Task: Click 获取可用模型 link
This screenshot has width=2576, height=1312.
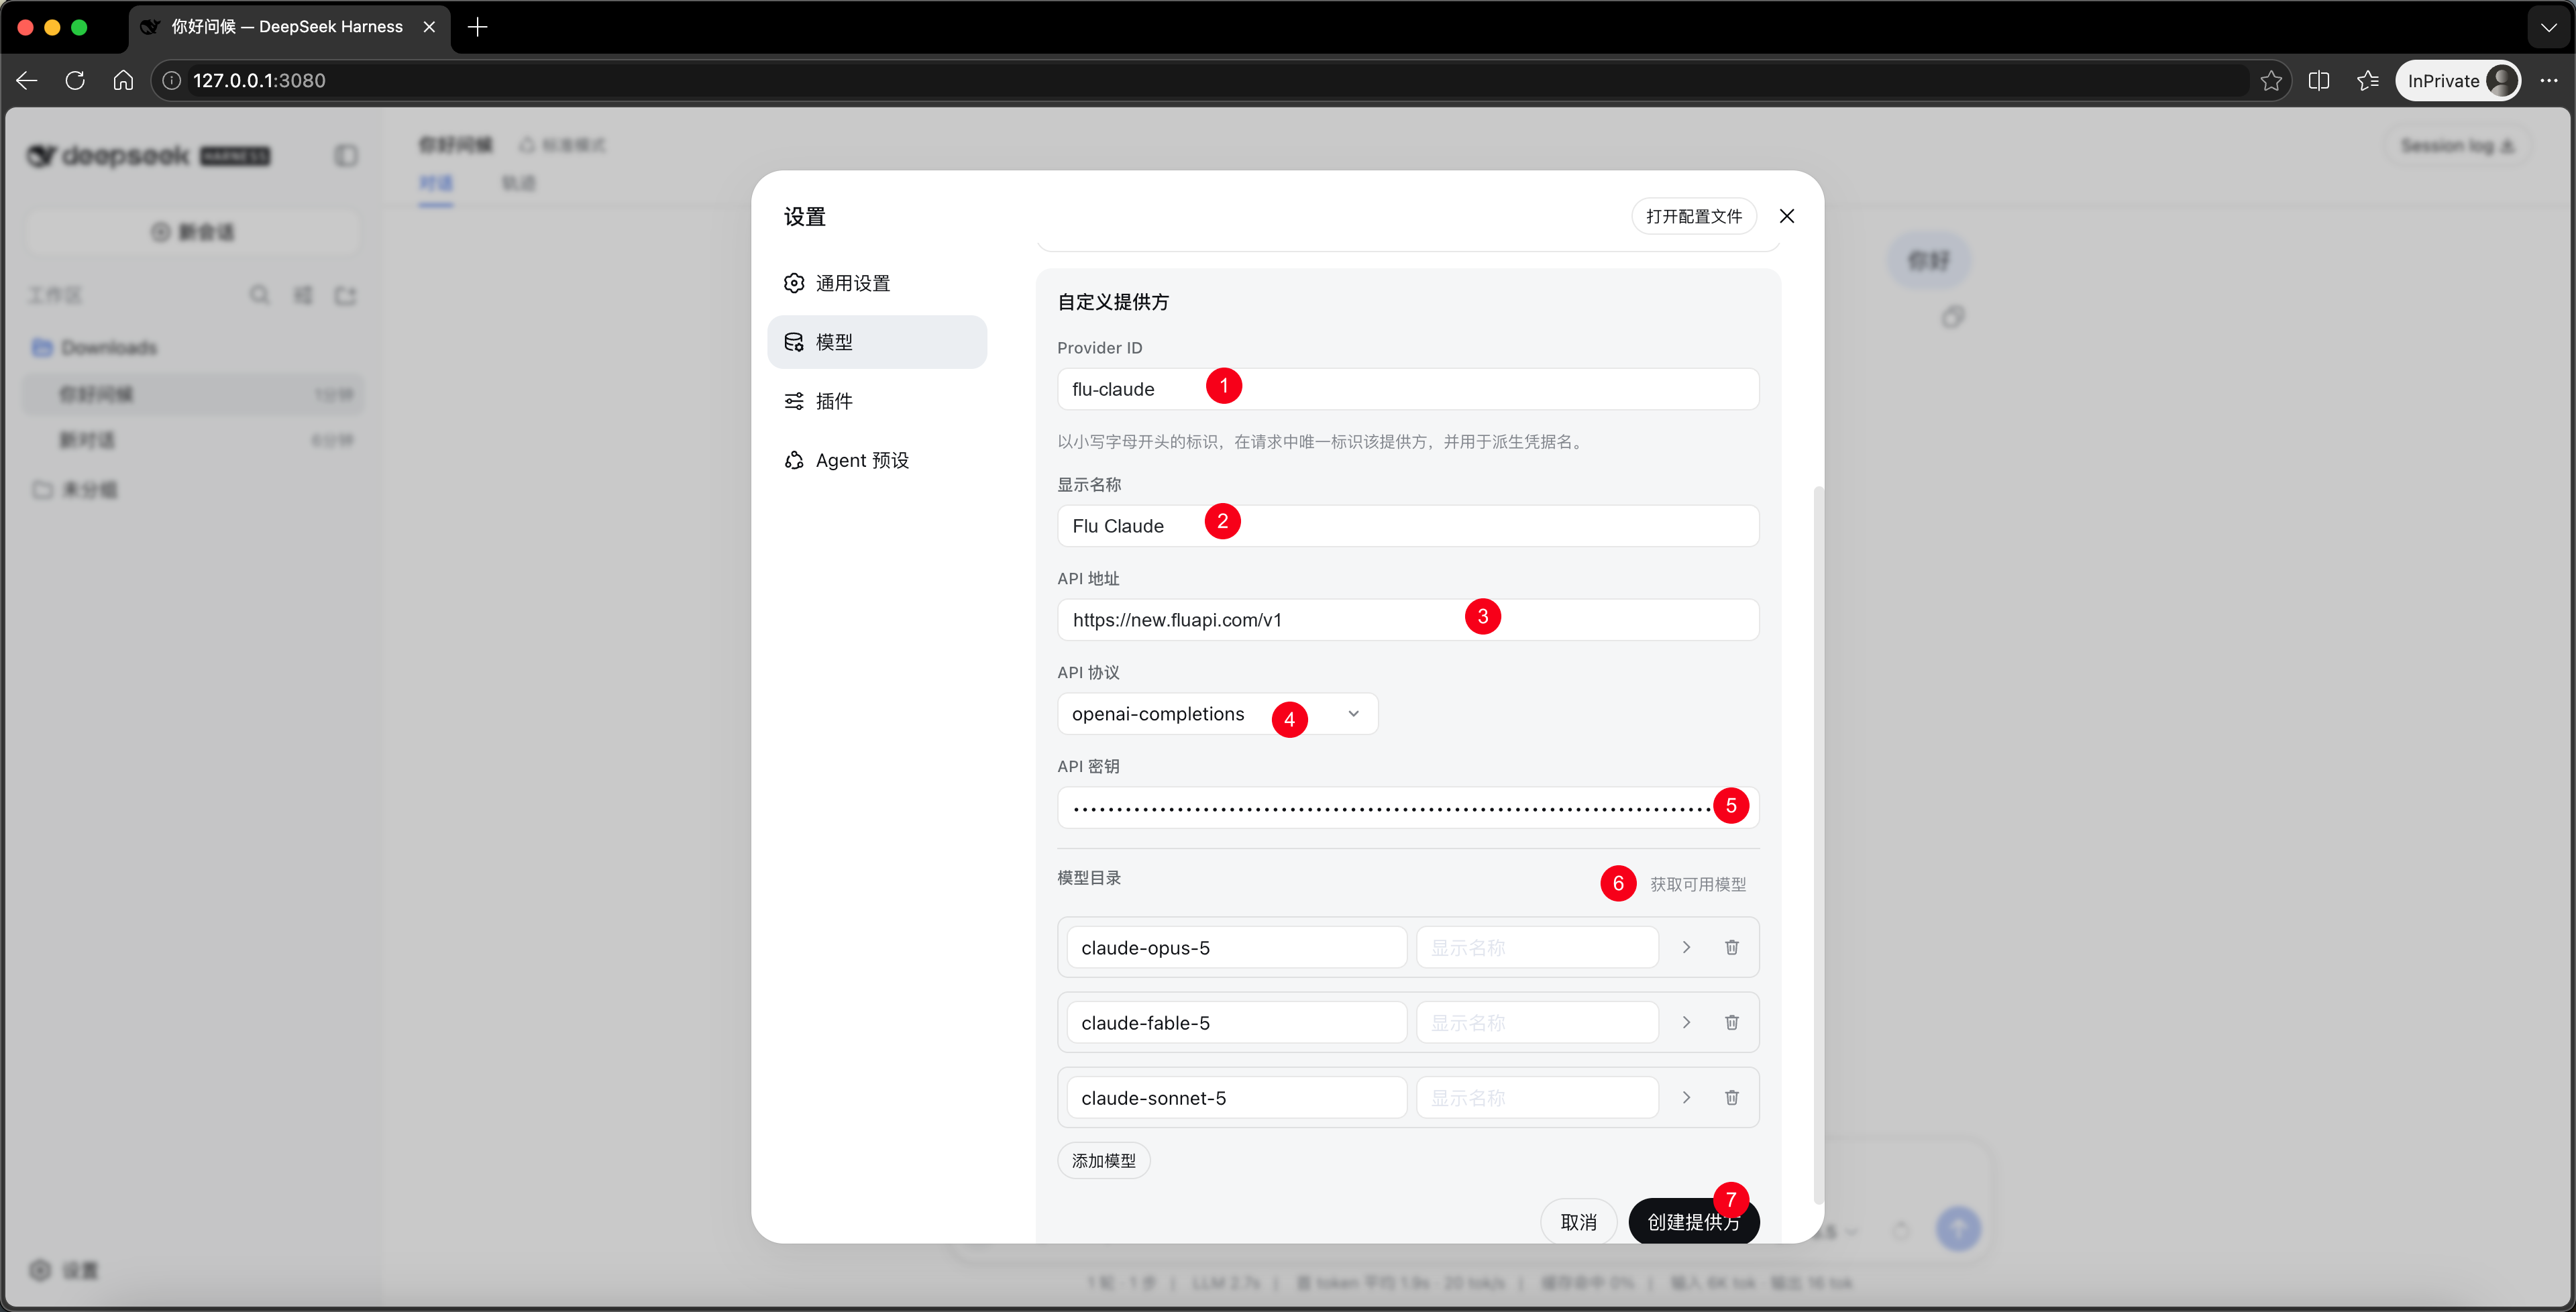Action: pyautogui.click(x=1697, y=884)
